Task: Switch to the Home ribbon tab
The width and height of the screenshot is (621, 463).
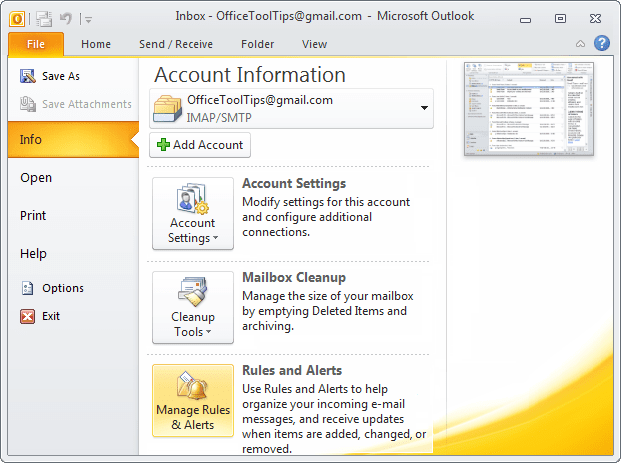Action: 96,44
